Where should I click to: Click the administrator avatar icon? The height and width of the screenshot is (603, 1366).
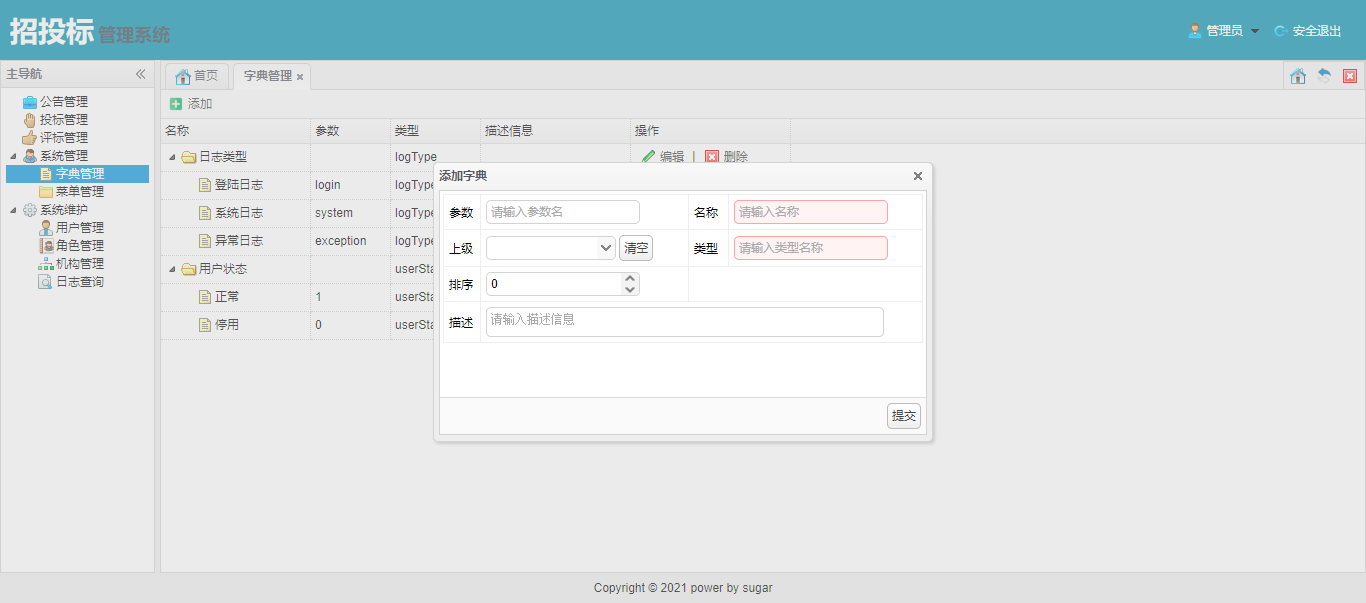coord(1195,31)
